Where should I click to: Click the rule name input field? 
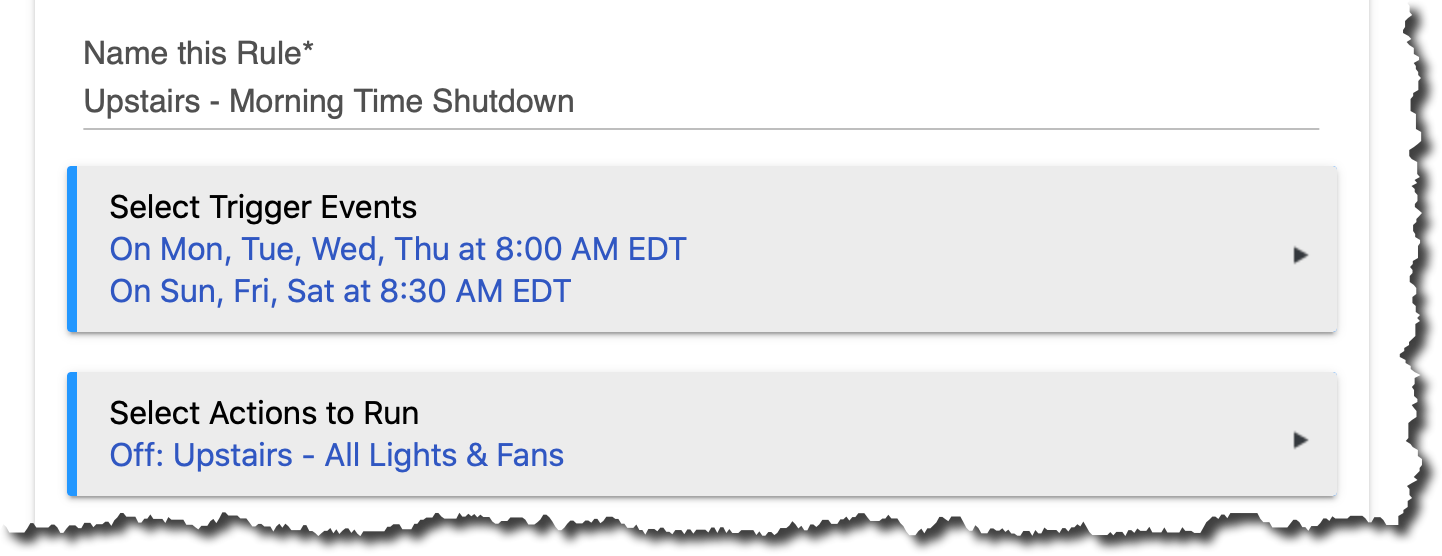[700, 102]
